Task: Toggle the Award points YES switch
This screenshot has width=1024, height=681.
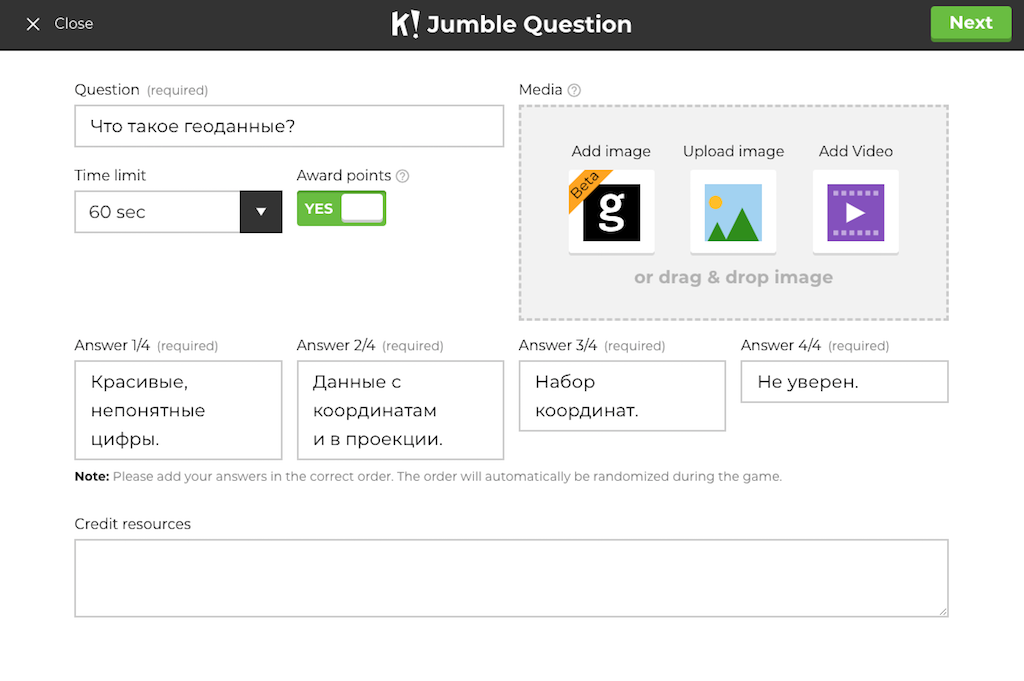Action: 341,208
